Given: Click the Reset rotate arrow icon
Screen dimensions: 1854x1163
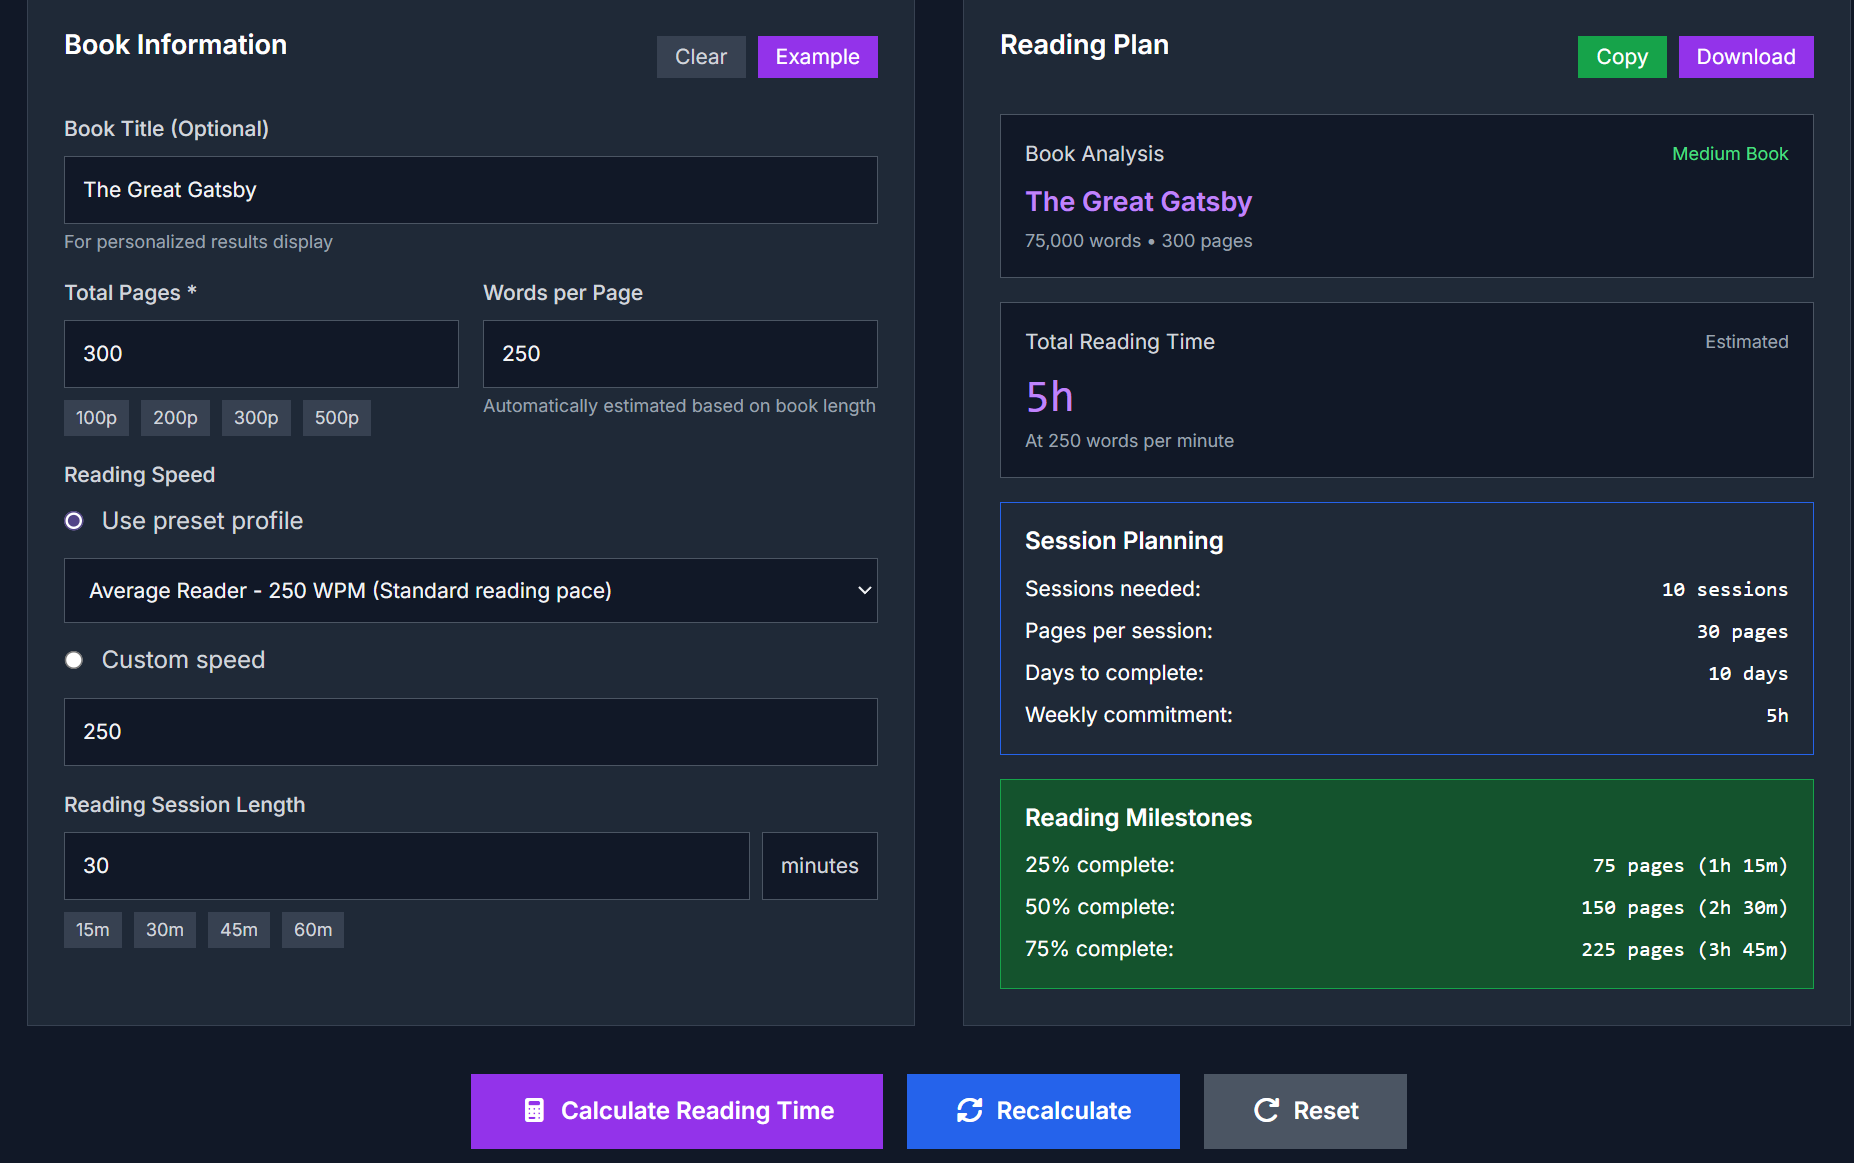Looking at the screenshot, I should [x=1266, y=1110].
